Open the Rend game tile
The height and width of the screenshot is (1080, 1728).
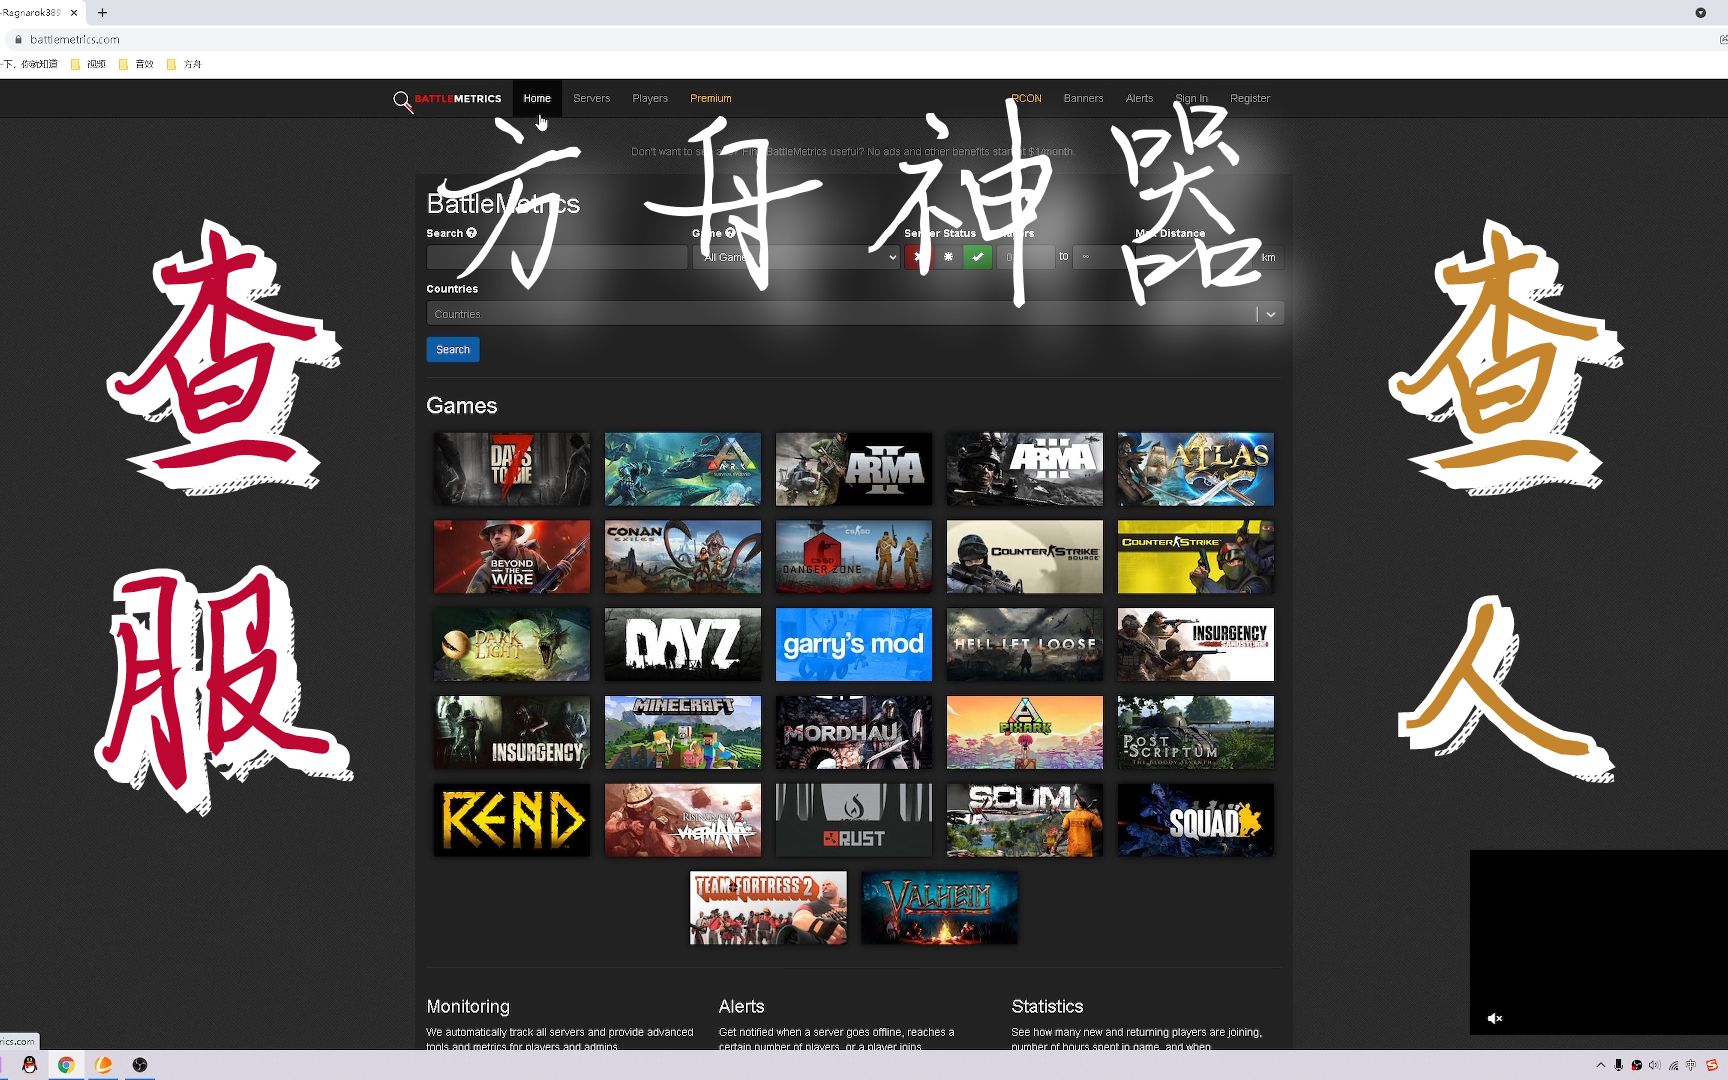(512, 820)
